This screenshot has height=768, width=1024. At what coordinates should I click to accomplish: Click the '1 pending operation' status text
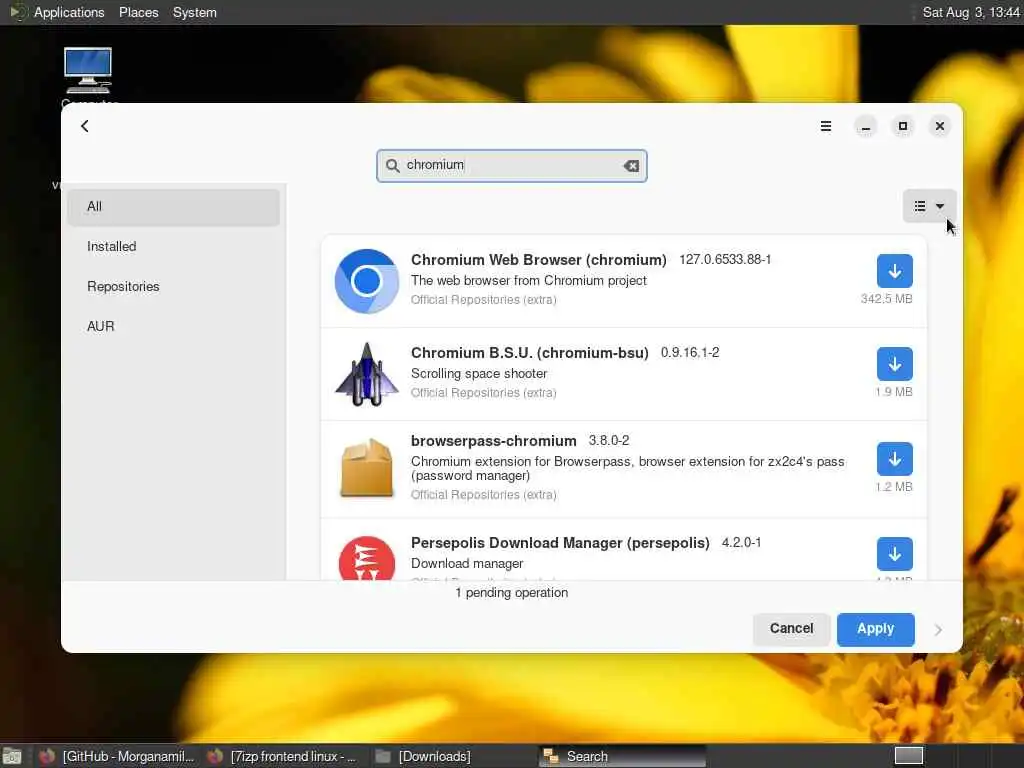pos(511,593)
